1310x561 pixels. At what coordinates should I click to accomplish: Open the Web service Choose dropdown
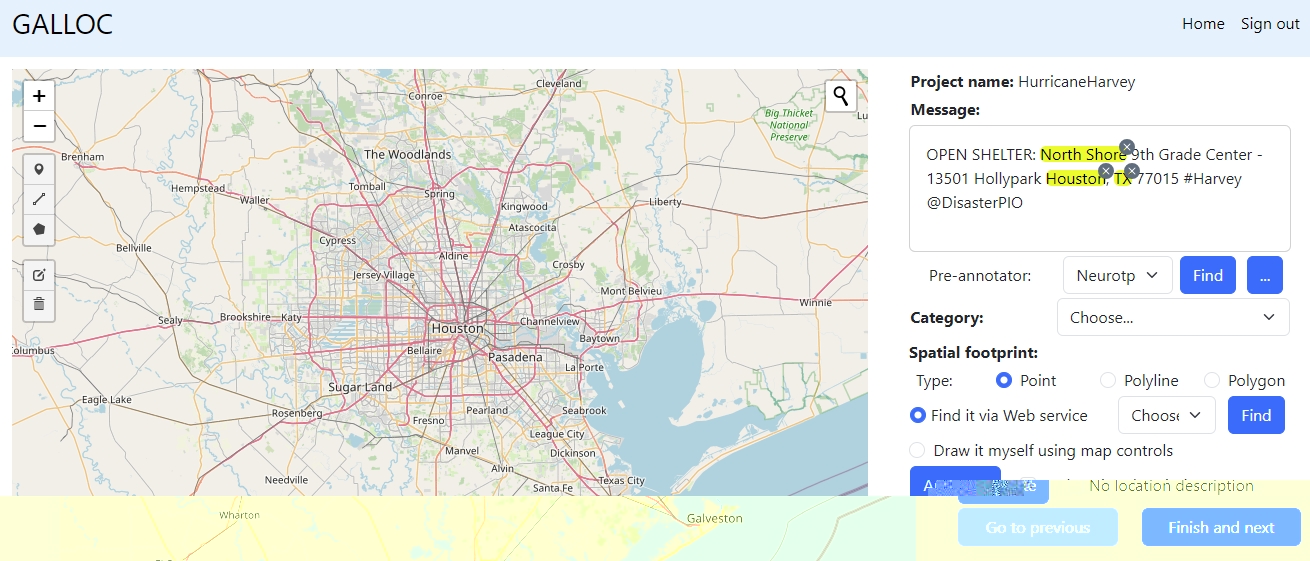[1166, 415]
